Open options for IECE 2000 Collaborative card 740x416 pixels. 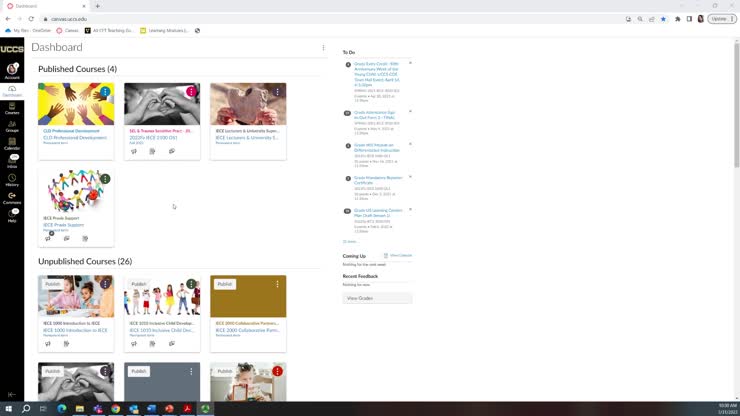point(278,284)
